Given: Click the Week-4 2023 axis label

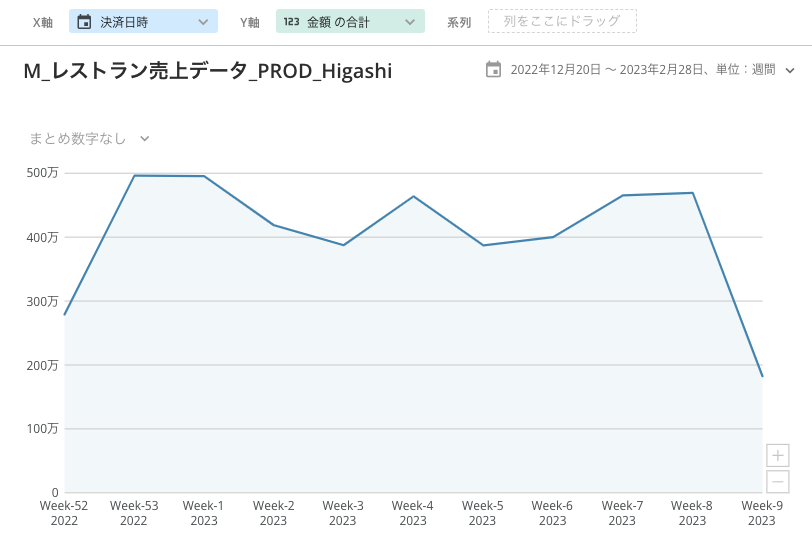Looking at the screenshot, I should 413,513.
